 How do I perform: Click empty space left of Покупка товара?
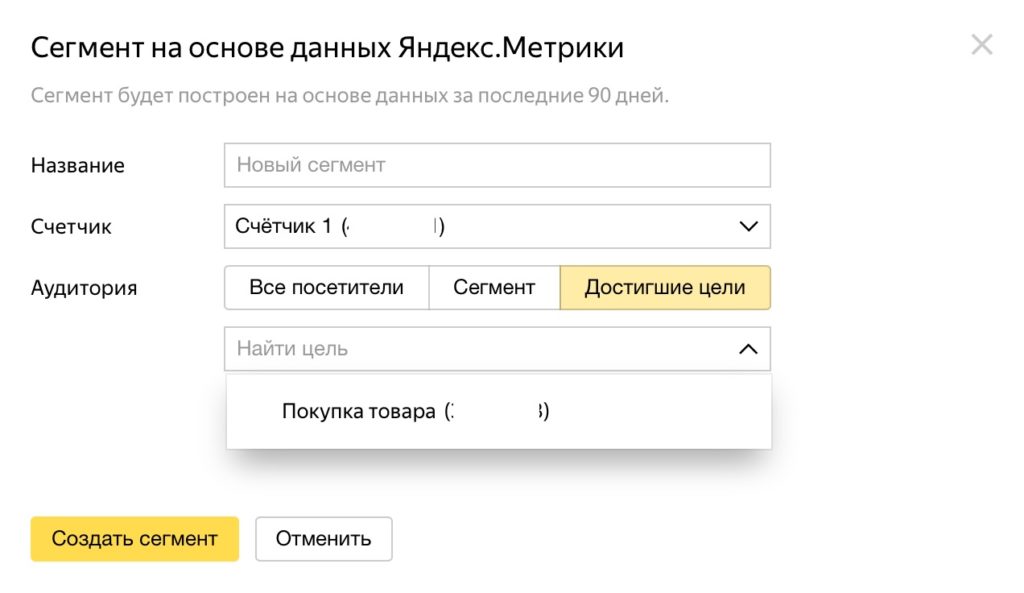254,411
